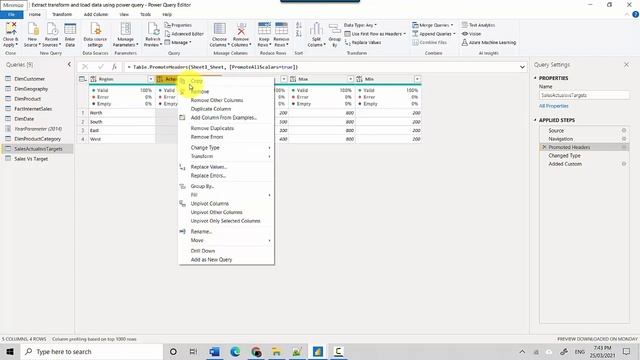
Task: Open Advanced Editor
Action: click(184, 34)
